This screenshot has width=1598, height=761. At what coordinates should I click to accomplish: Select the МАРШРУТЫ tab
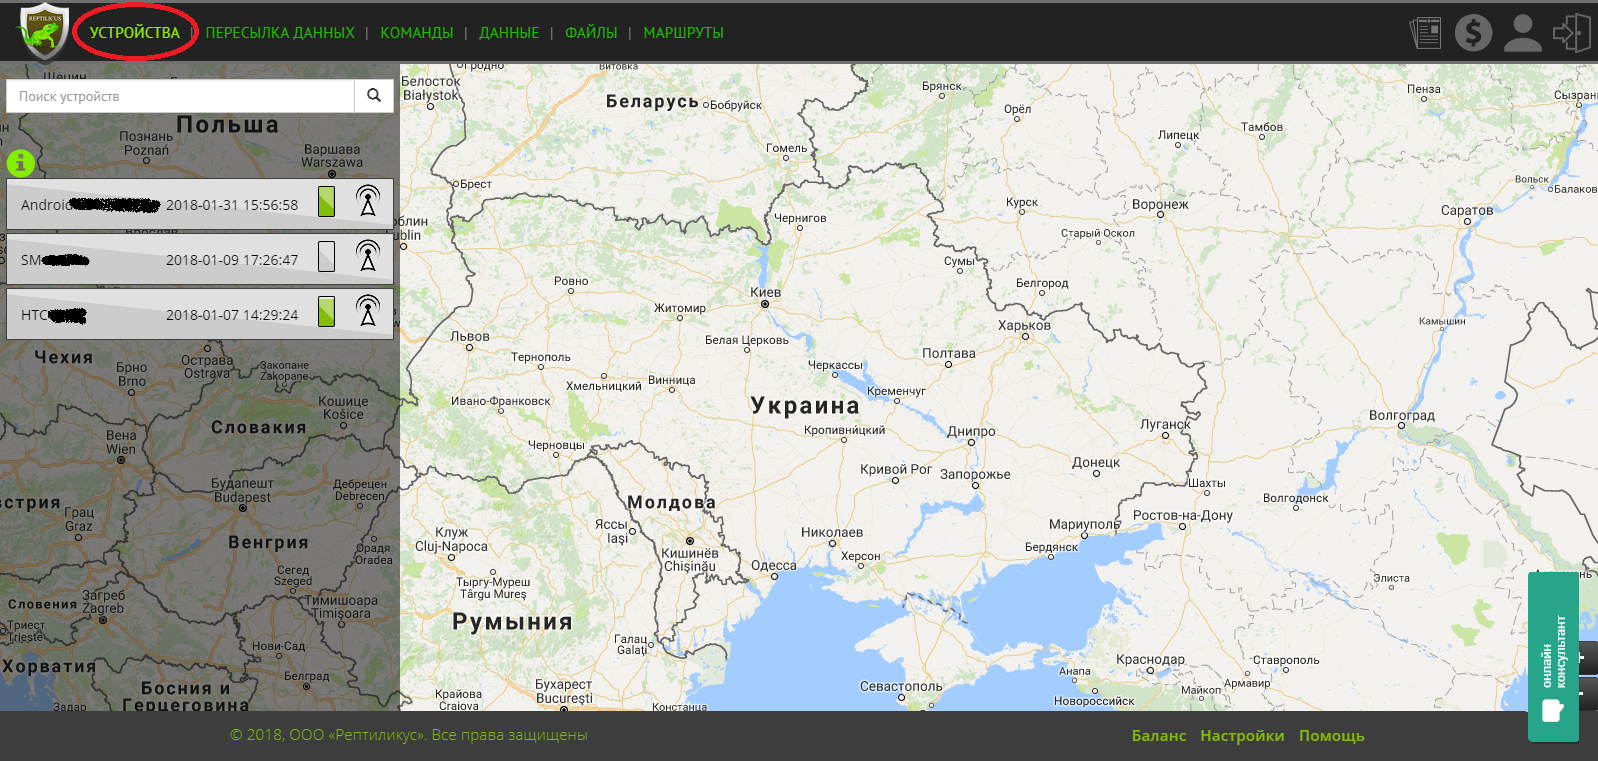click(683, 33)
